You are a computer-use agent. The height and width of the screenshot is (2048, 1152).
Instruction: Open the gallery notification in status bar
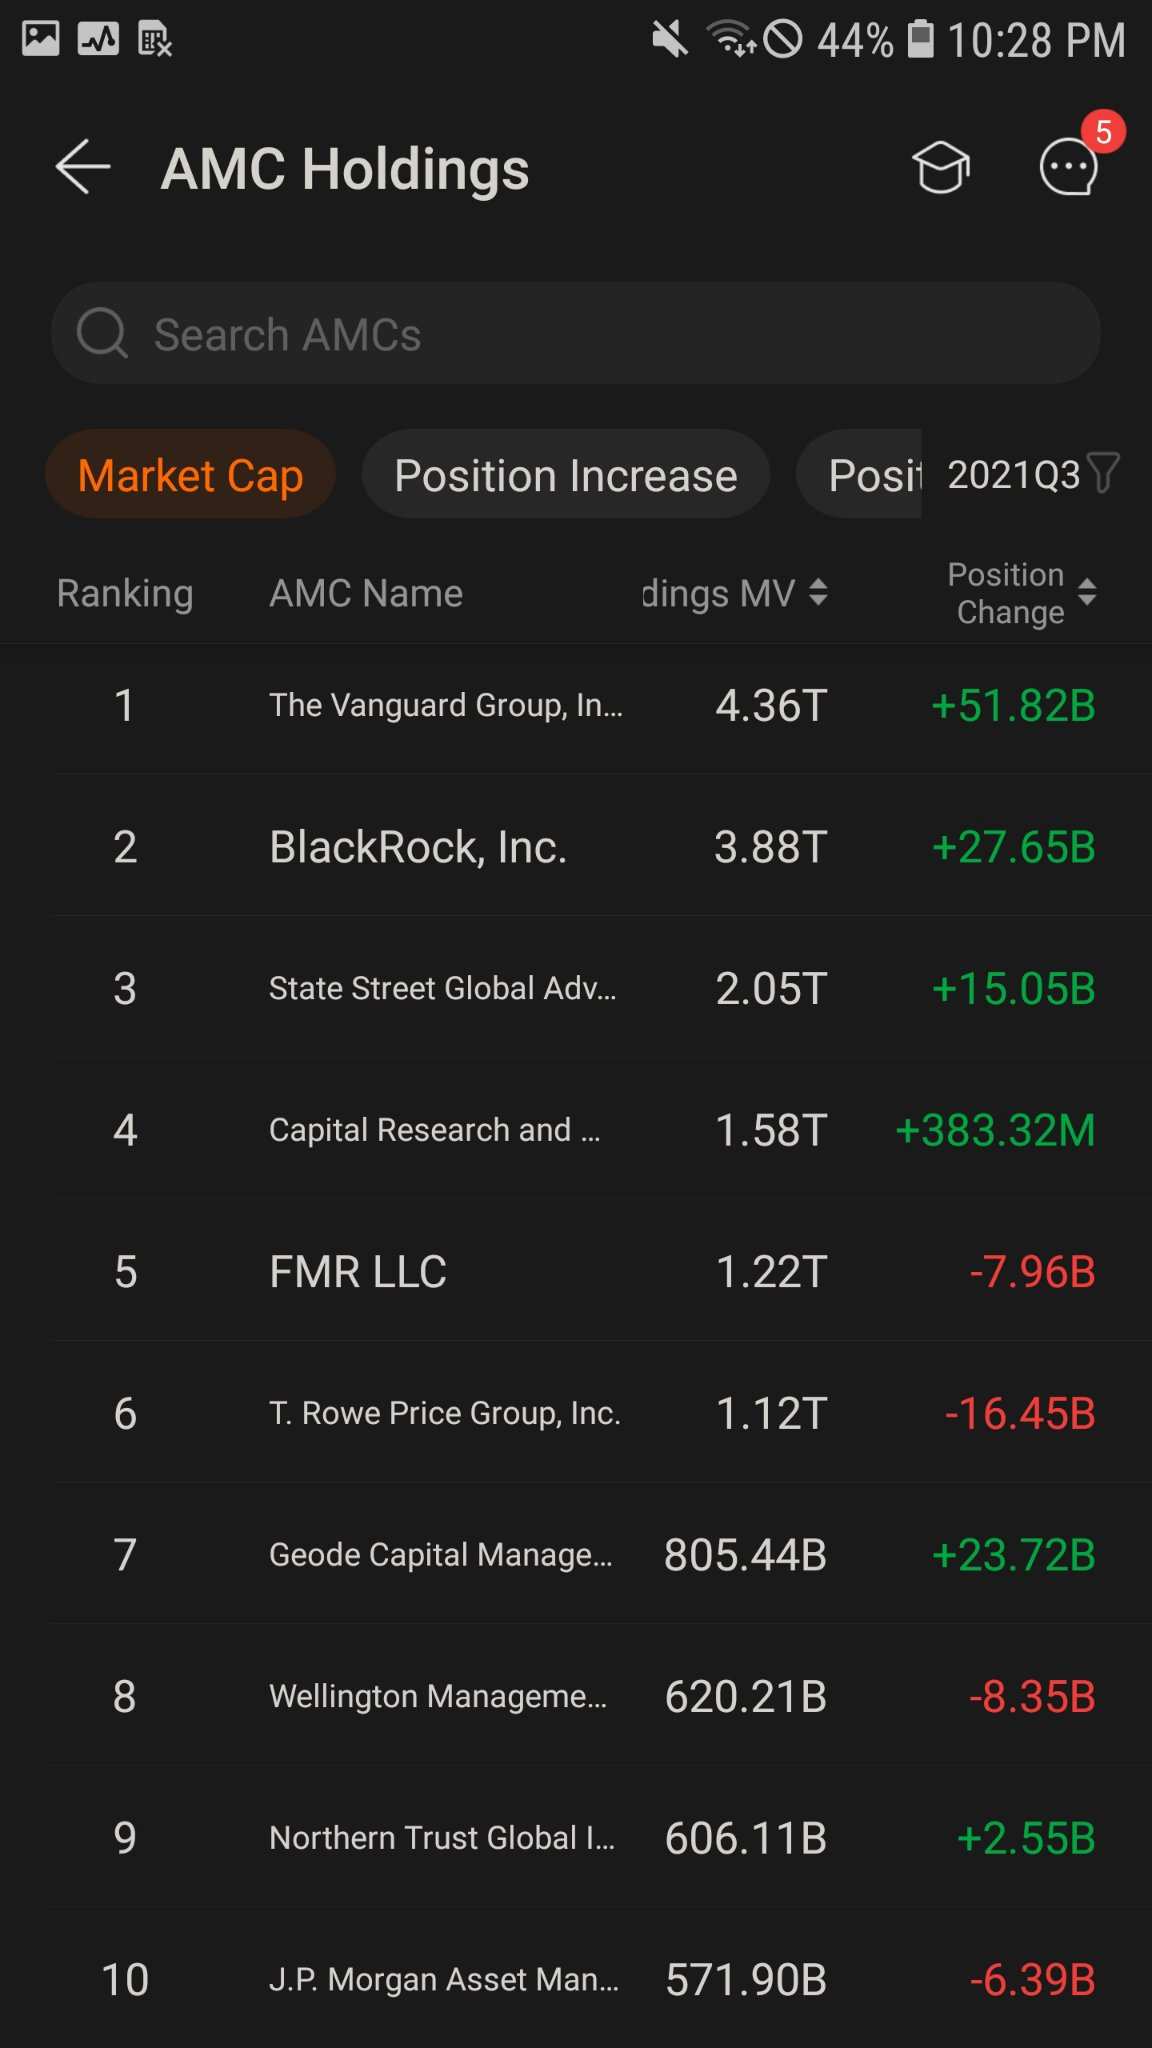point(41,39)
